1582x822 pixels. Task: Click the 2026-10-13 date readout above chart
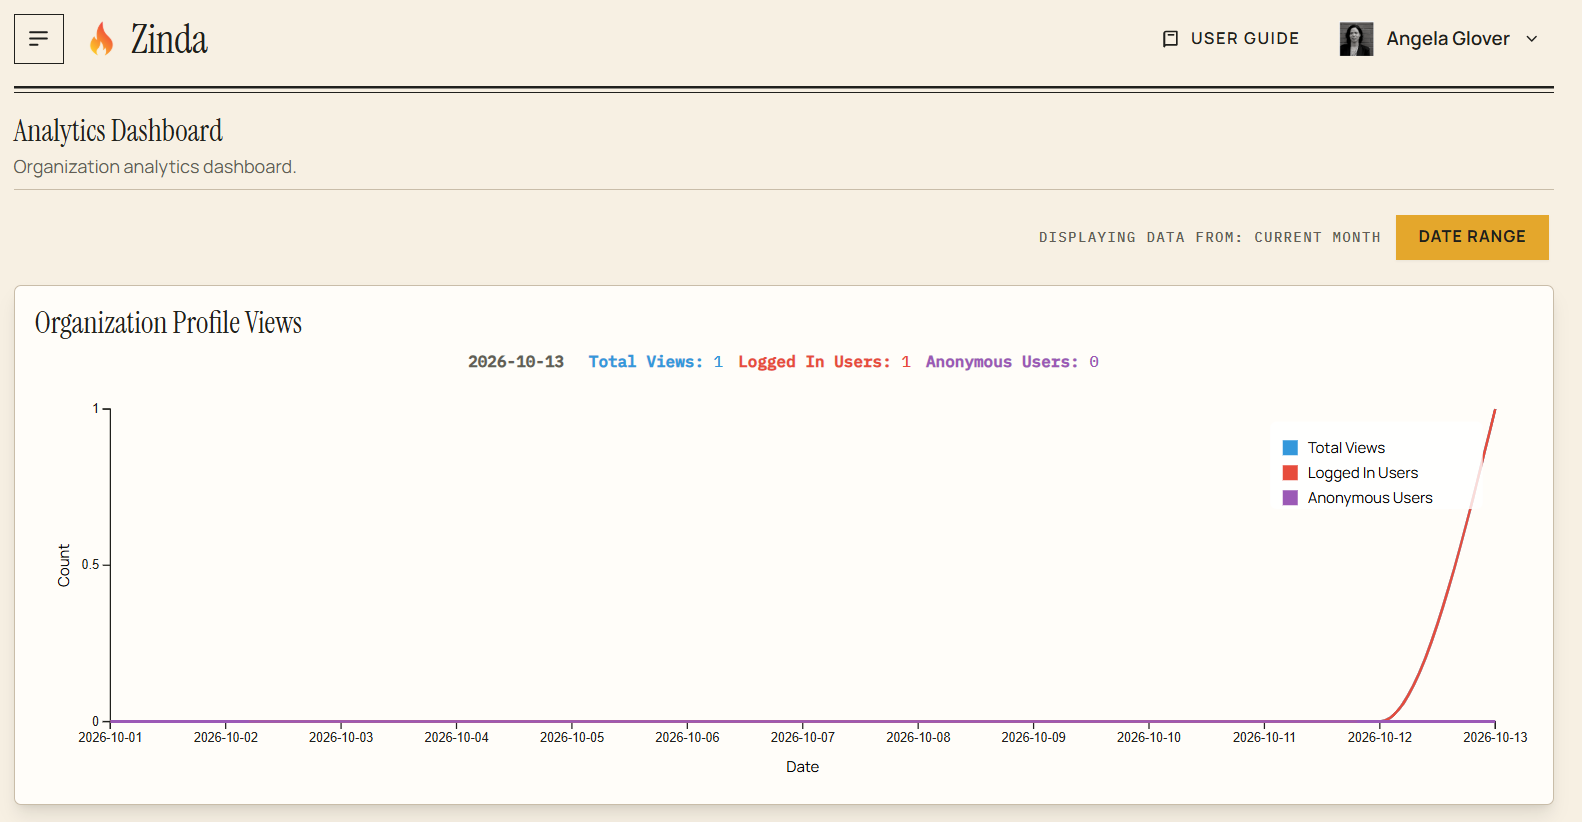coord(516,362)
